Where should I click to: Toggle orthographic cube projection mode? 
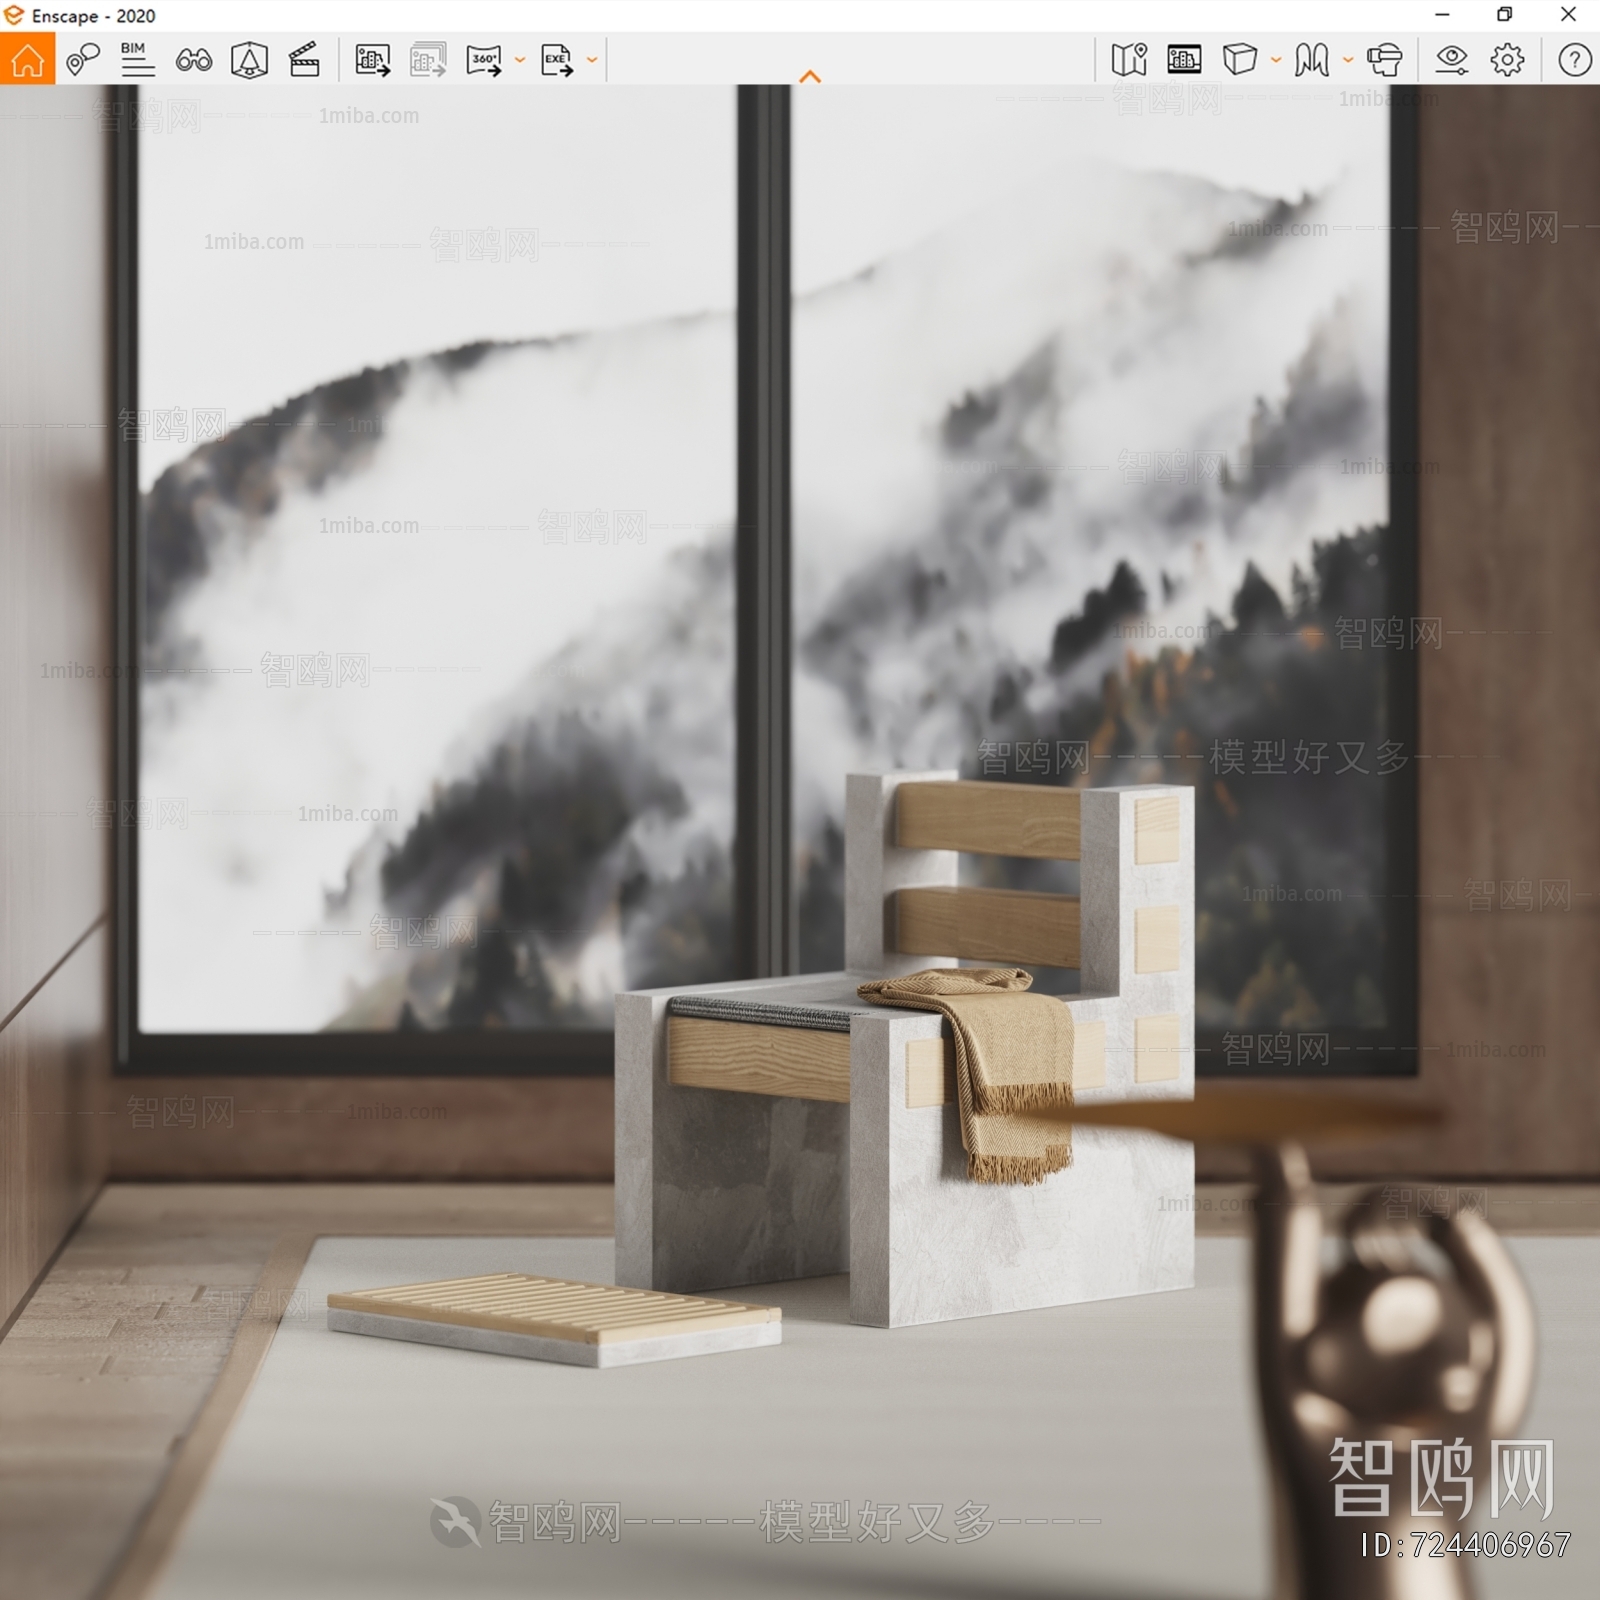point(1240,60)
